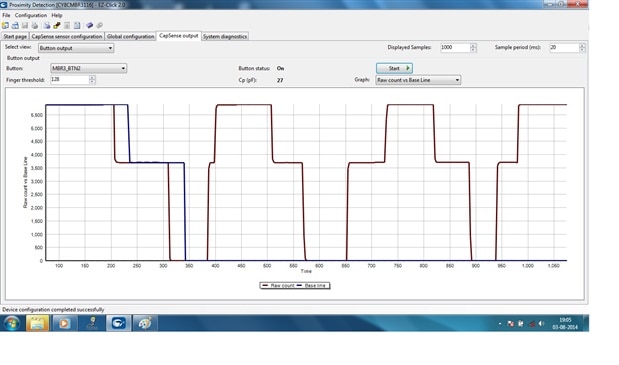The height and width of the screenshot is (365, 619).
Task: Open the Paint app from taskbar
Action: pos(144,324)
